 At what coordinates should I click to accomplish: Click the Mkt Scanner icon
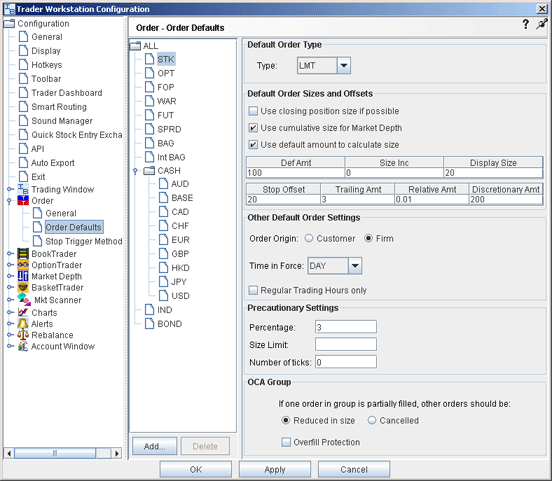(24, 299)
